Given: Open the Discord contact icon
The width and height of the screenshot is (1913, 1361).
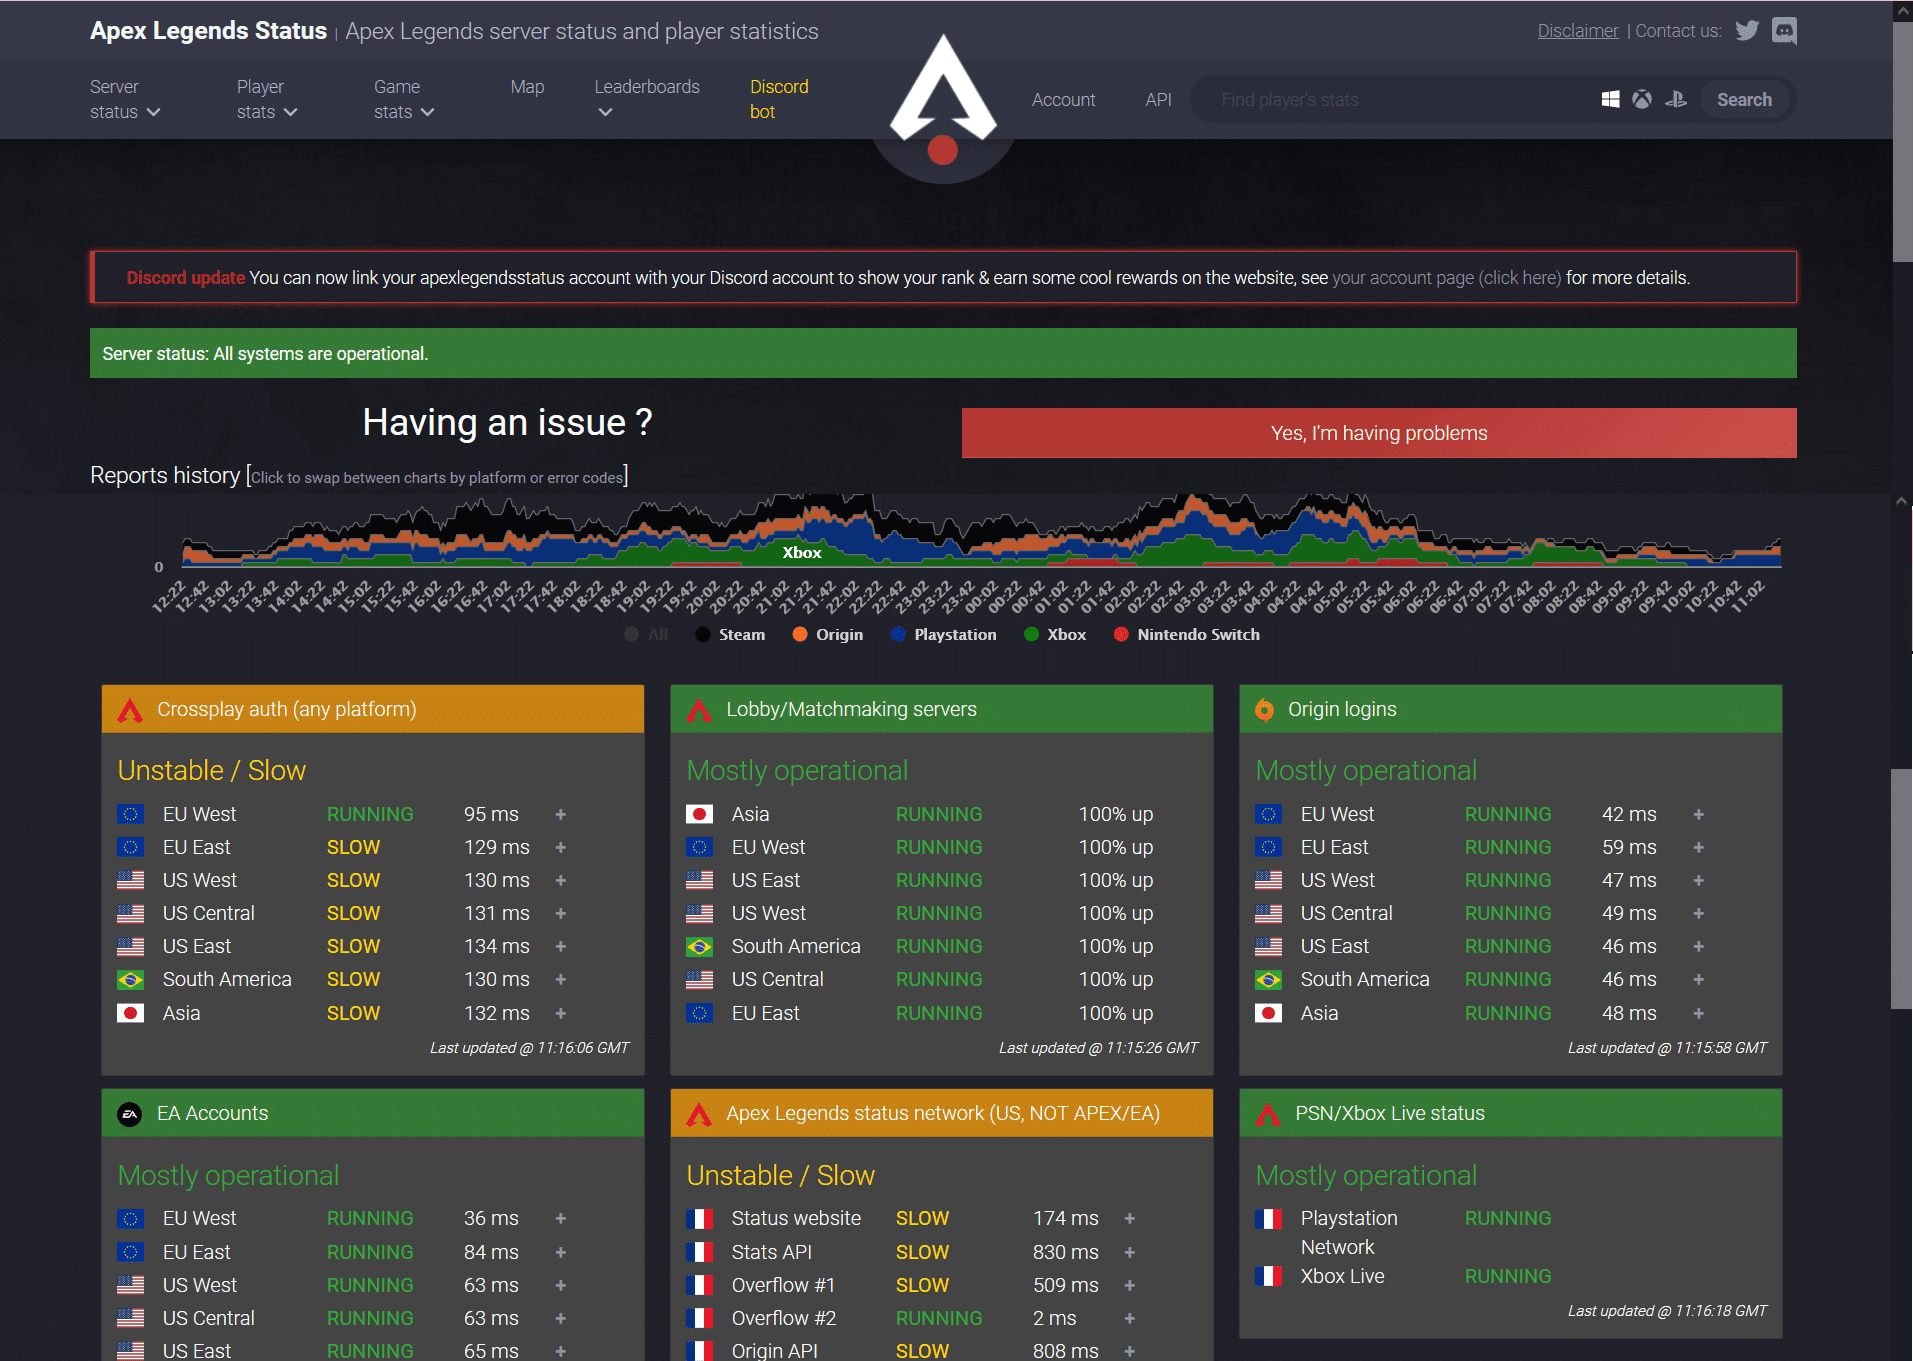Looking at the screenshot, I should pyautogui.click(x=1784, y=31).
